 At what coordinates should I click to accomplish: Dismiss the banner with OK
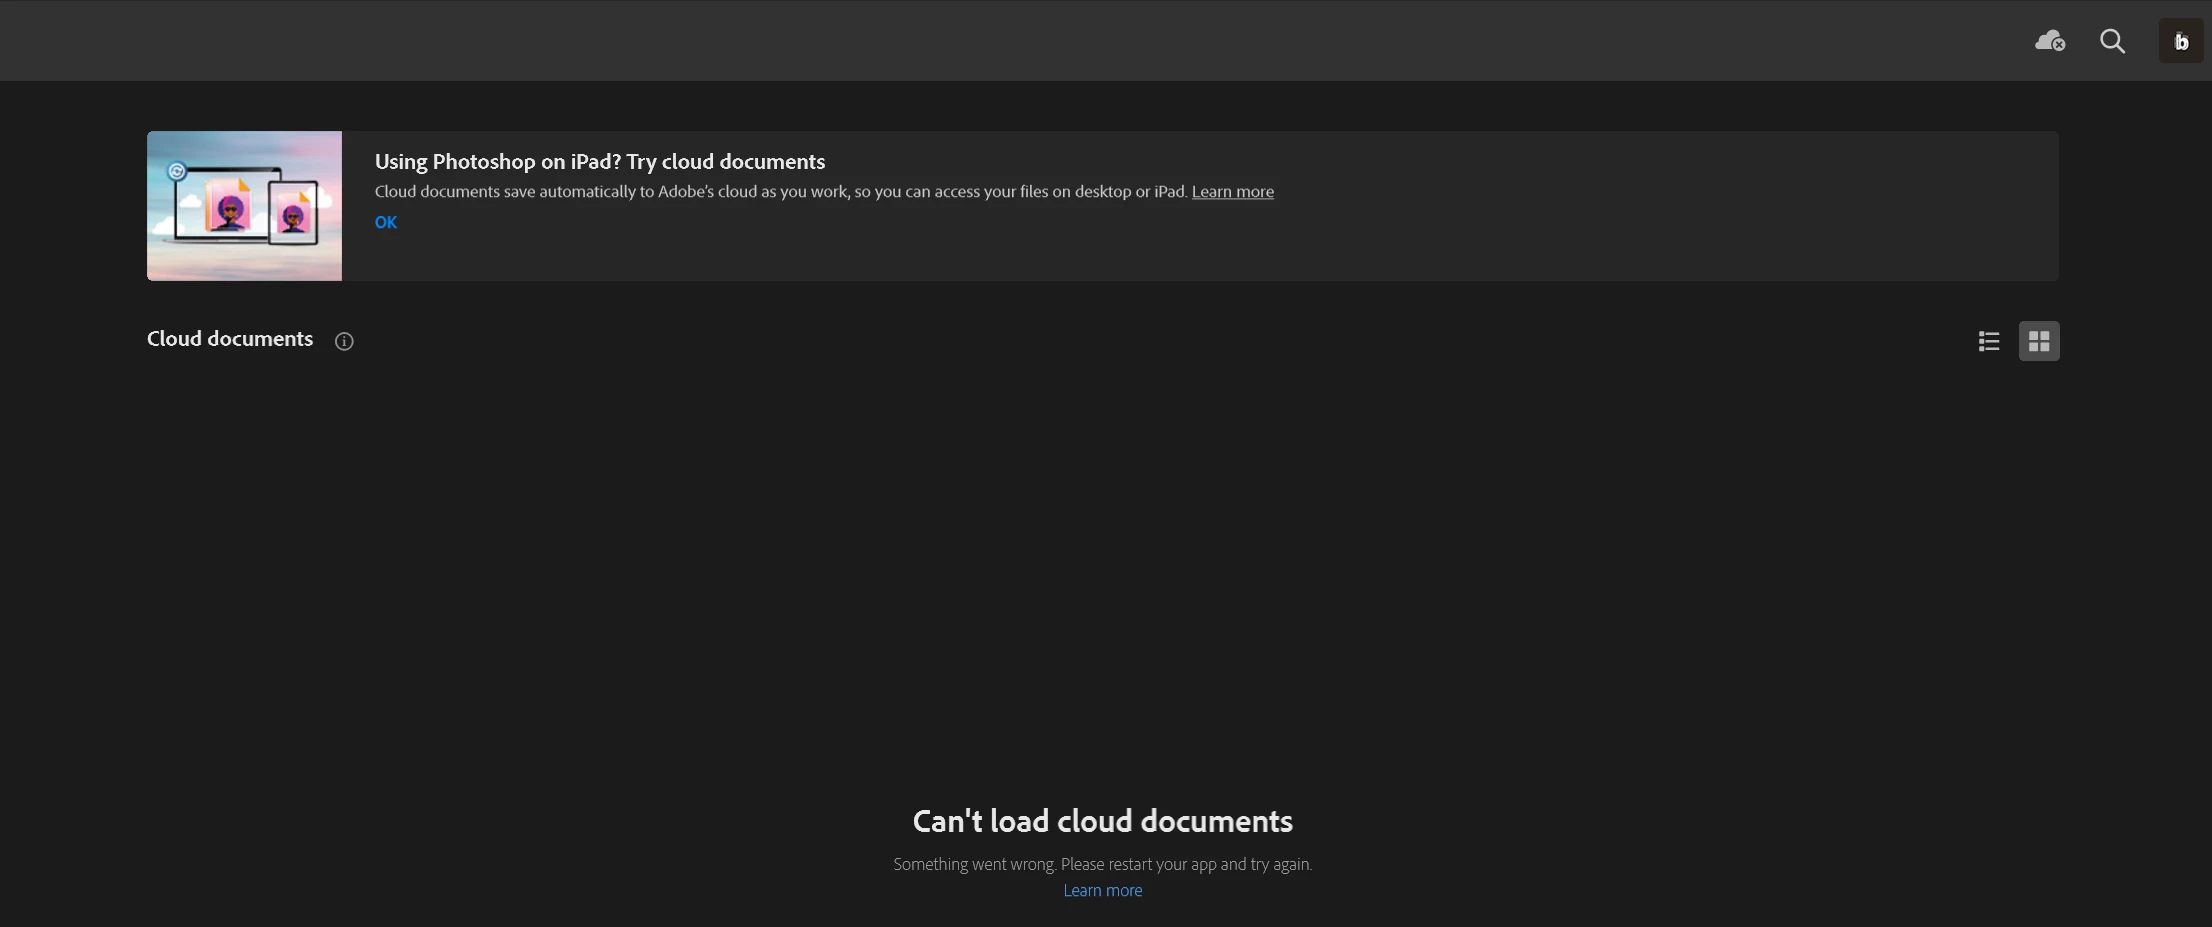[386, 222]
